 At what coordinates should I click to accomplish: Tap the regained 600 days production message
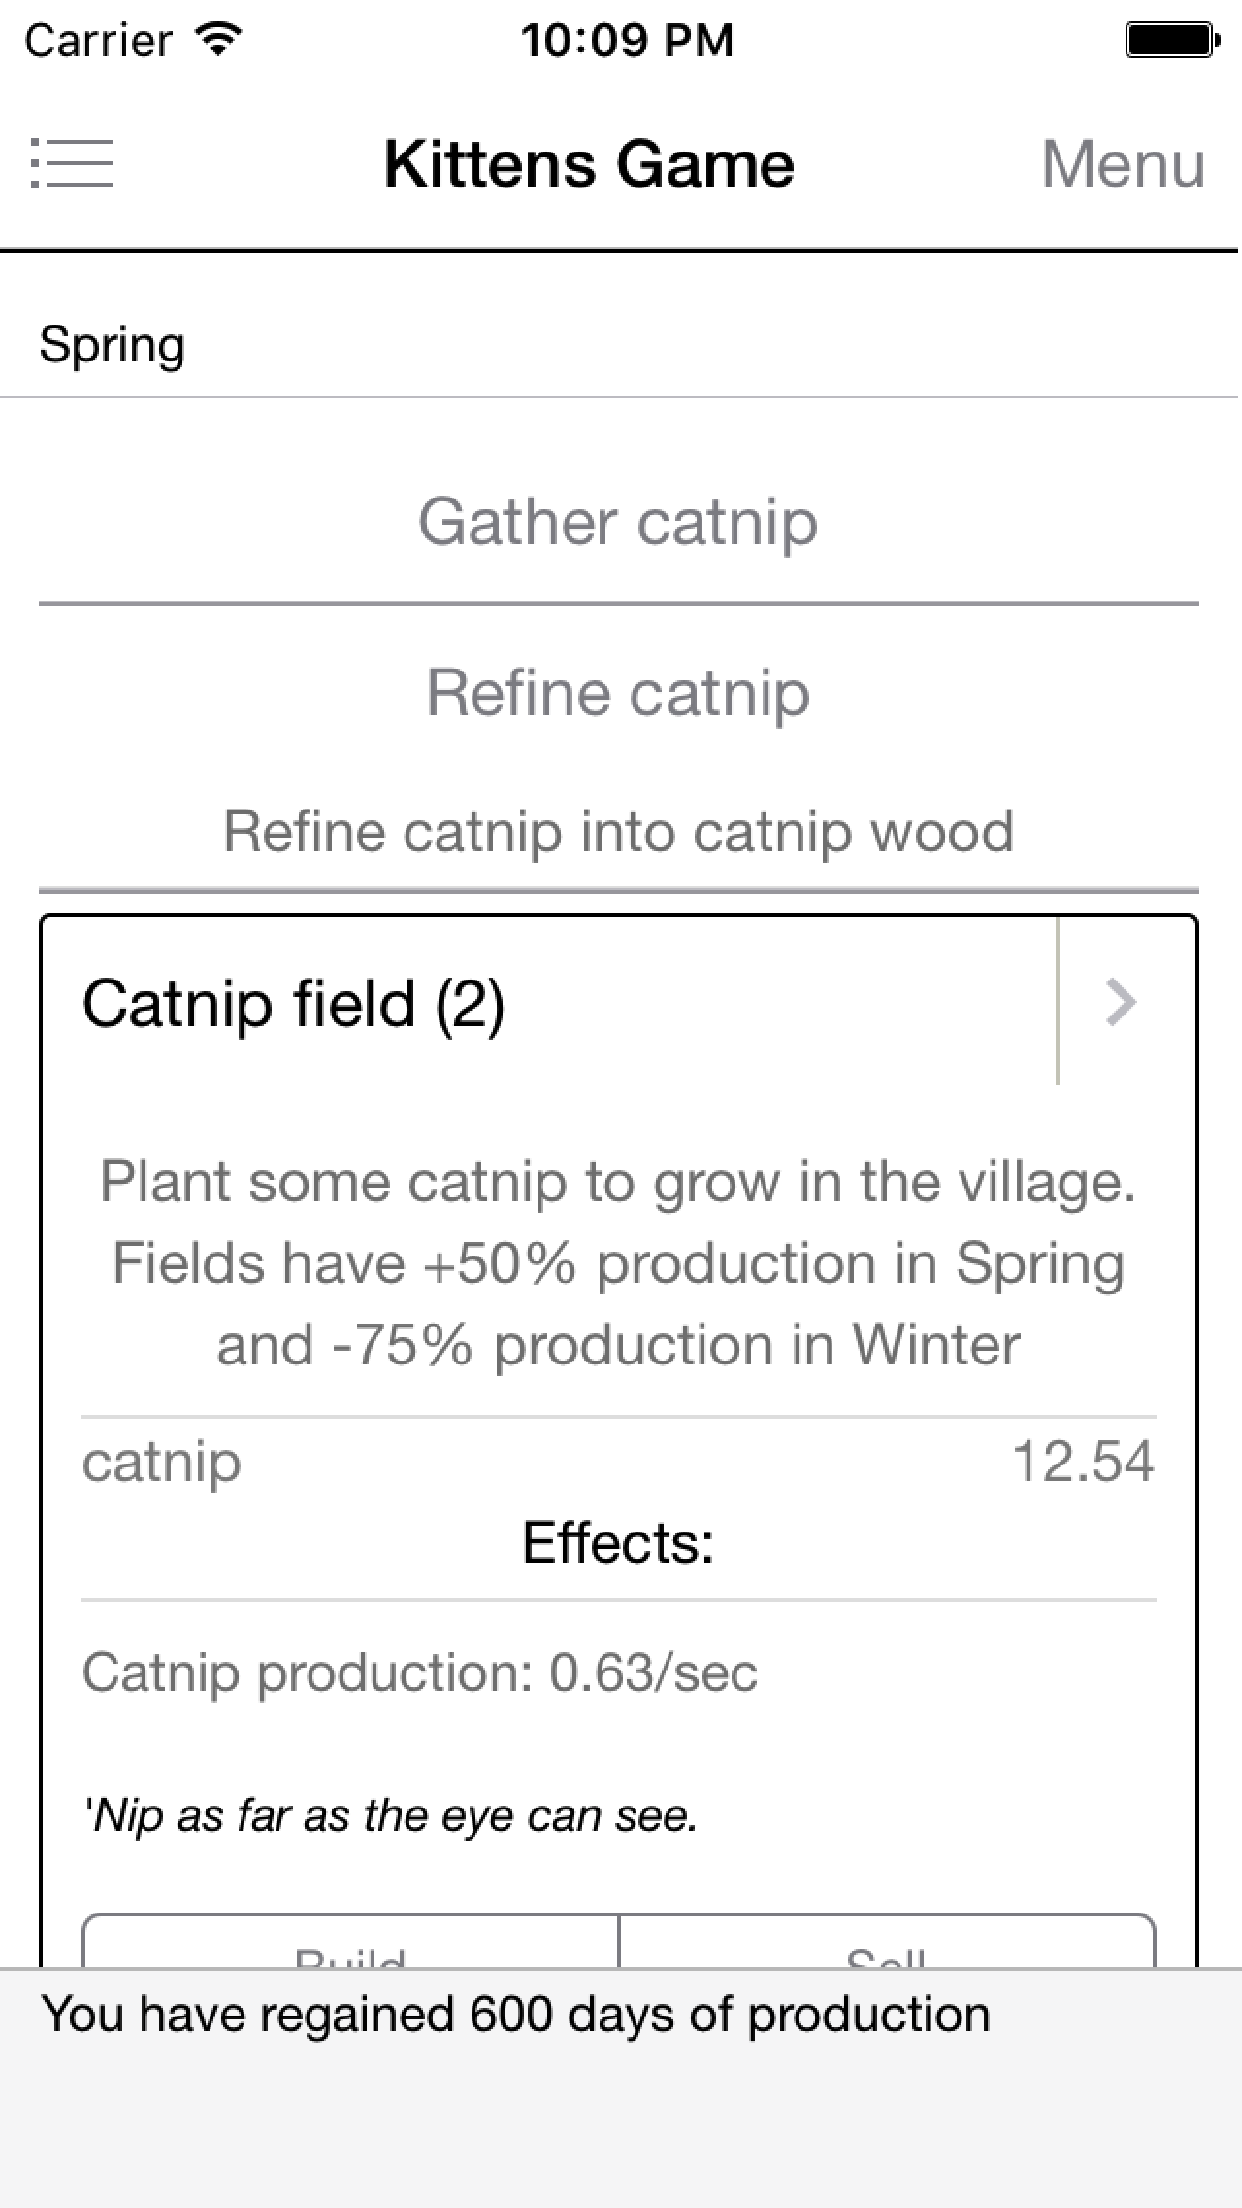pyautogui.click(x=516, y=2014)
